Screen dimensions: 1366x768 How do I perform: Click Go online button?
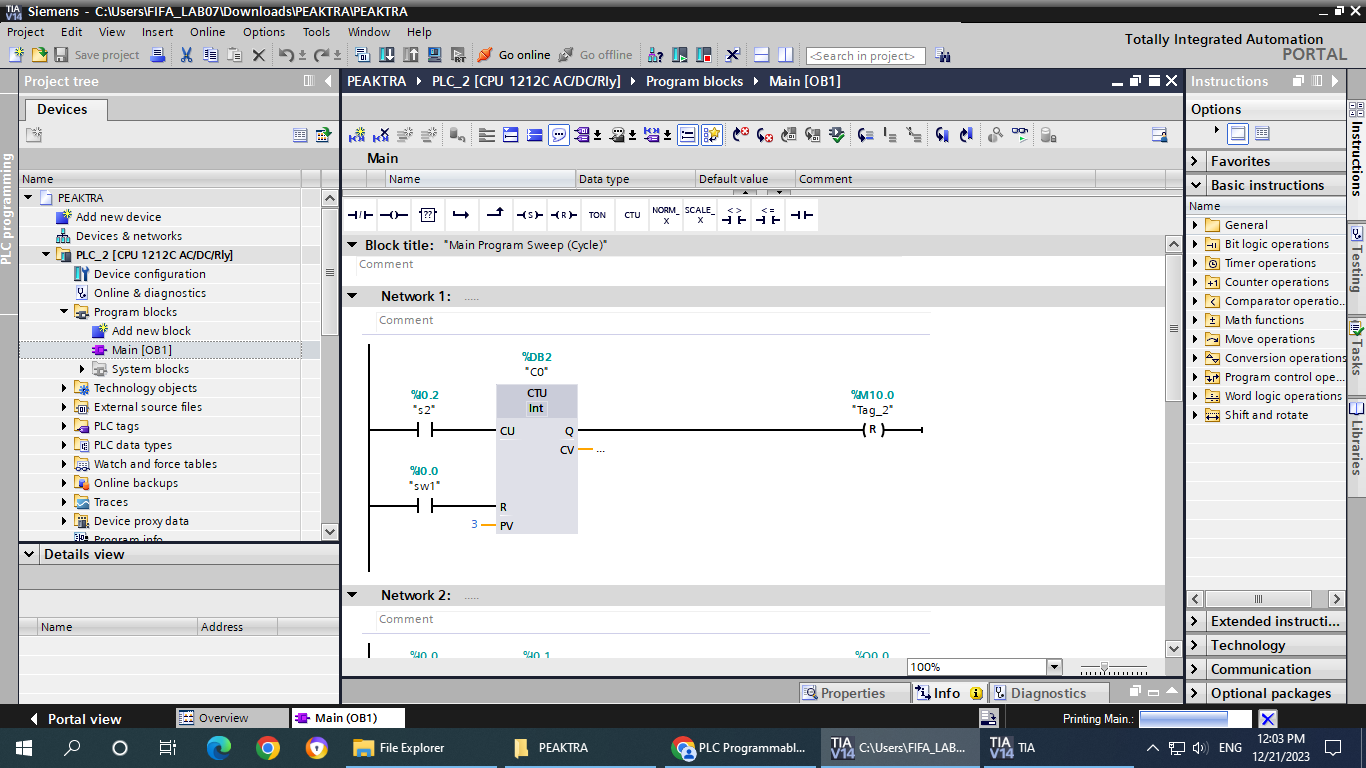[514, 55]
